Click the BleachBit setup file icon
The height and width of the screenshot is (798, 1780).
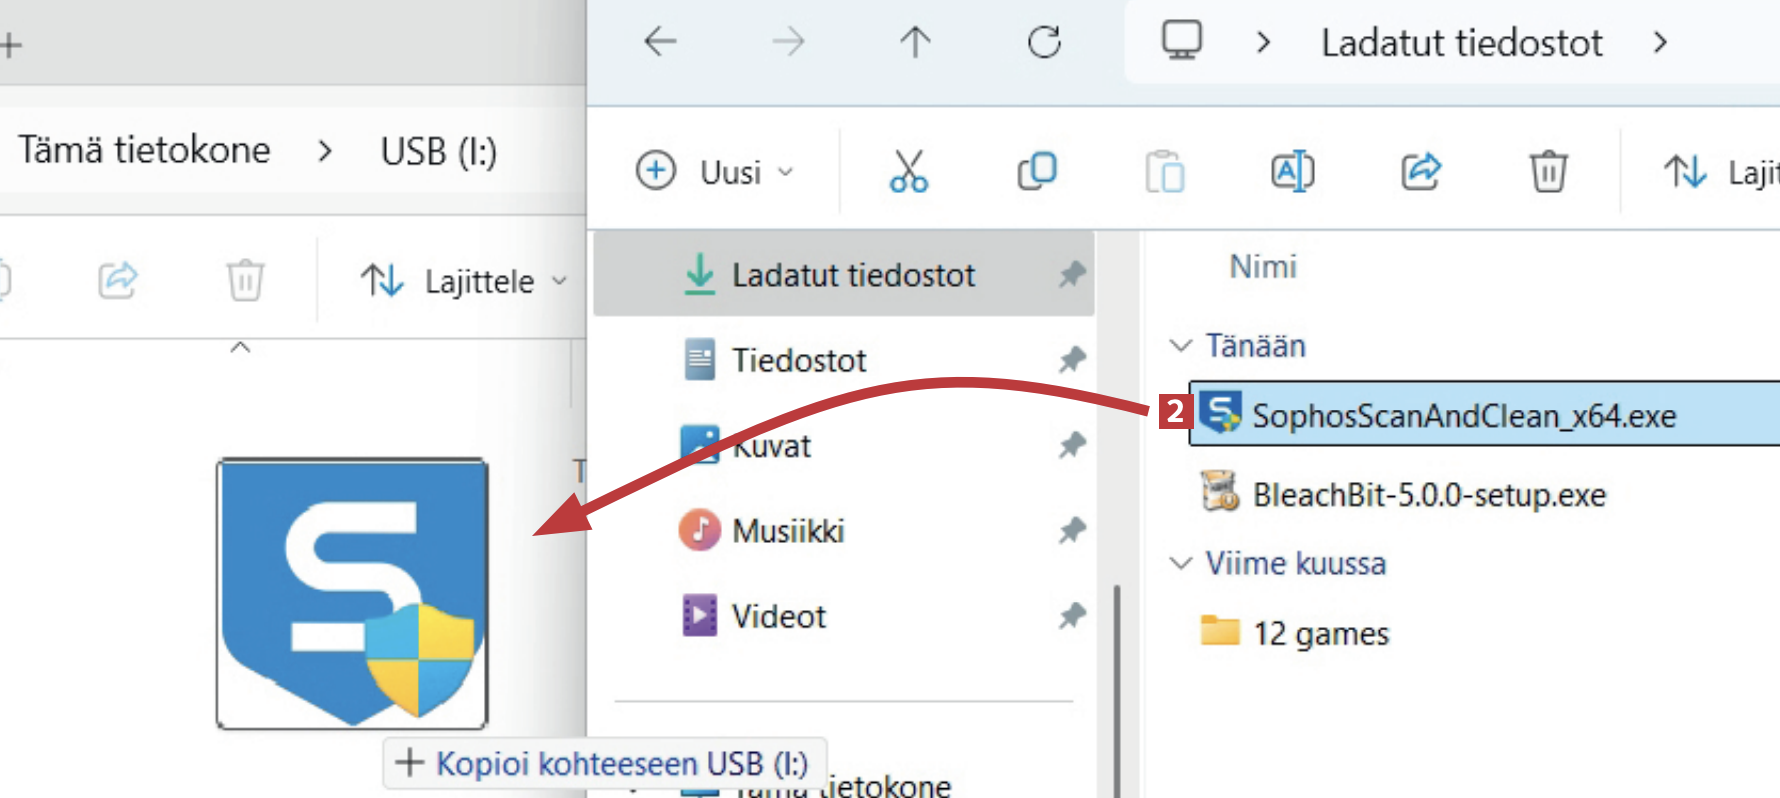coord(1220,491)
